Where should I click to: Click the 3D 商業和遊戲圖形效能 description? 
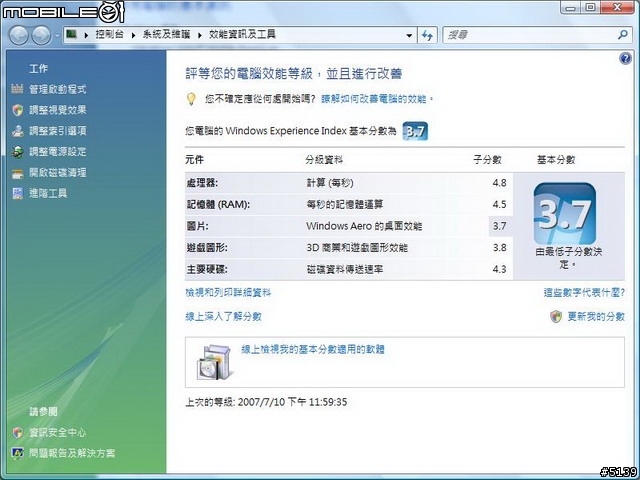click(357, 248)
